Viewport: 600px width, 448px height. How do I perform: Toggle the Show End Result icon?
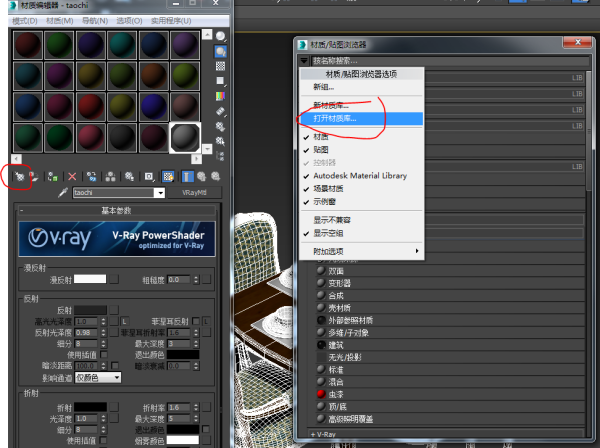click(x=187, y=176)
